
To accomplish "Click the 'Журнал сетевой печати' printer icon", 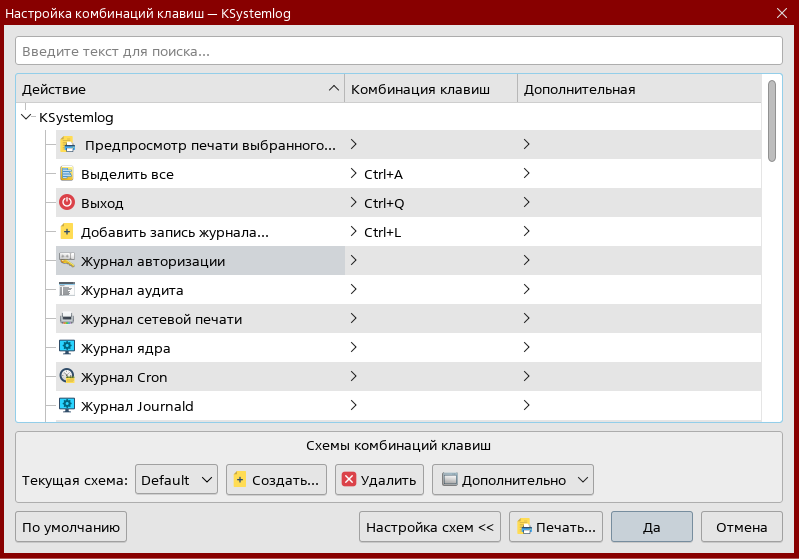I will (67, 319).
